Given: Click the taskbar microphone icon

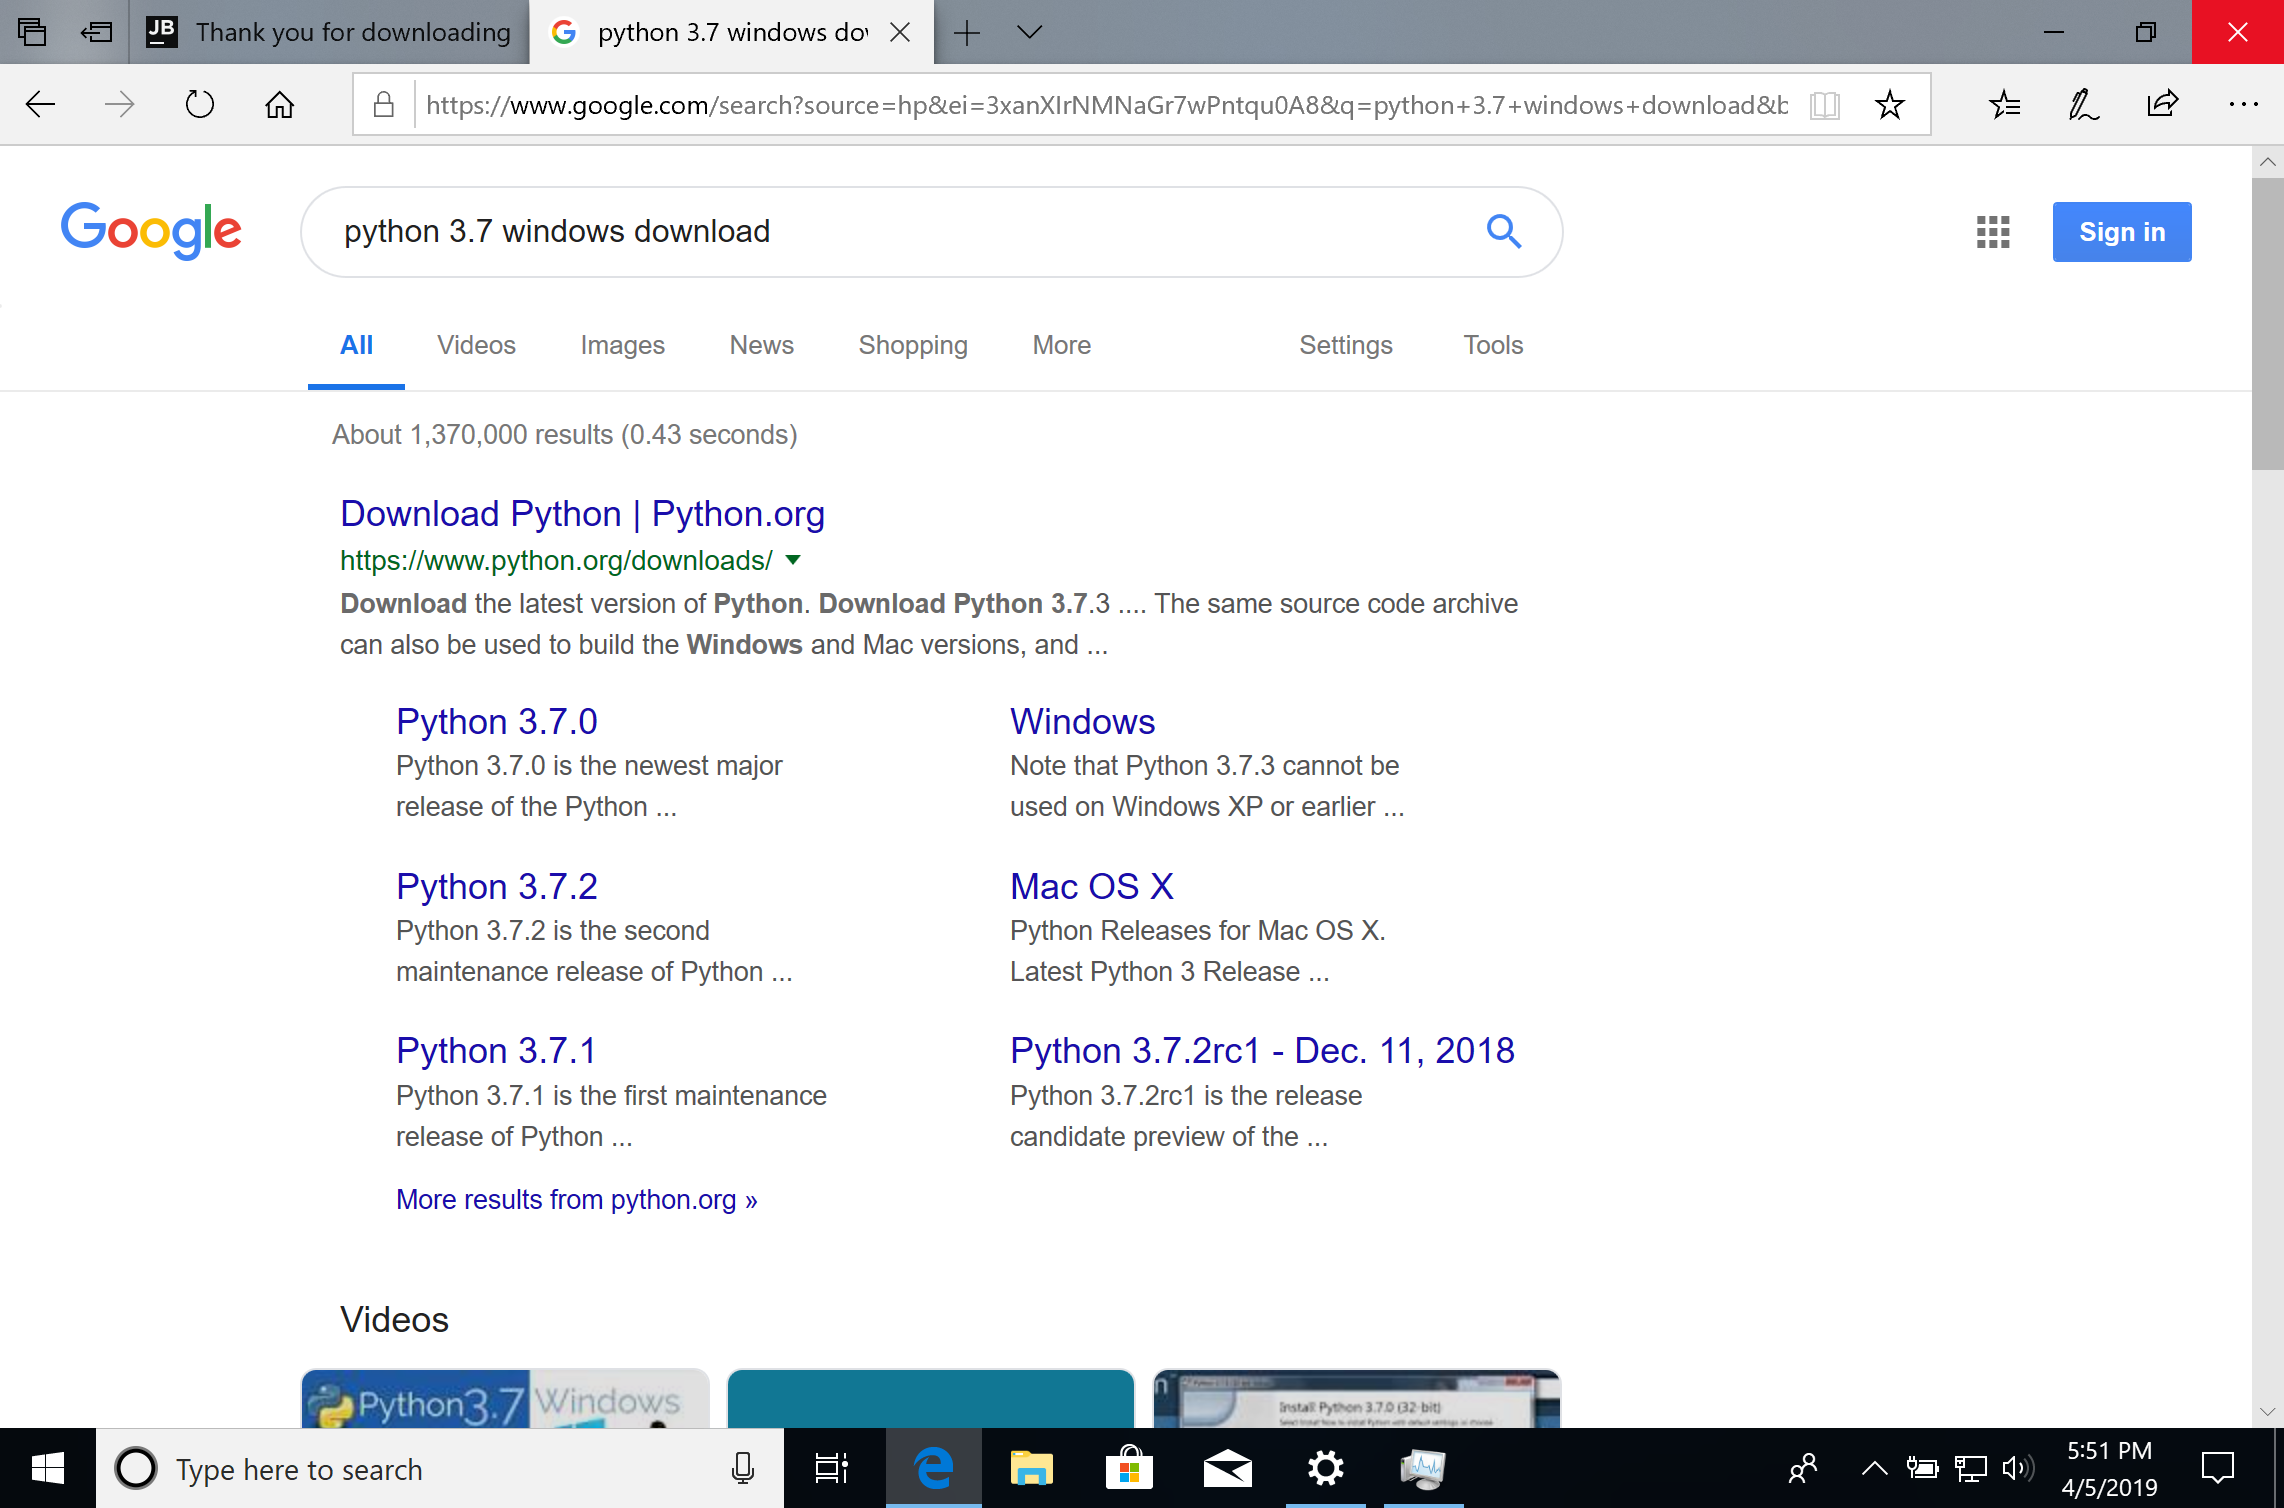Looking at the screenshot, I should coord(742,1468).
